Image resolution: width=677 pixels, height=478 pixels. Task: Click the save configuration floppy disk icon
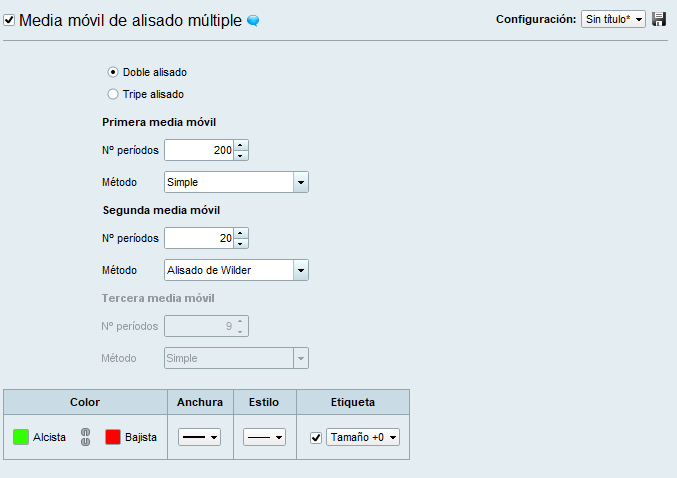click(659, 19)
